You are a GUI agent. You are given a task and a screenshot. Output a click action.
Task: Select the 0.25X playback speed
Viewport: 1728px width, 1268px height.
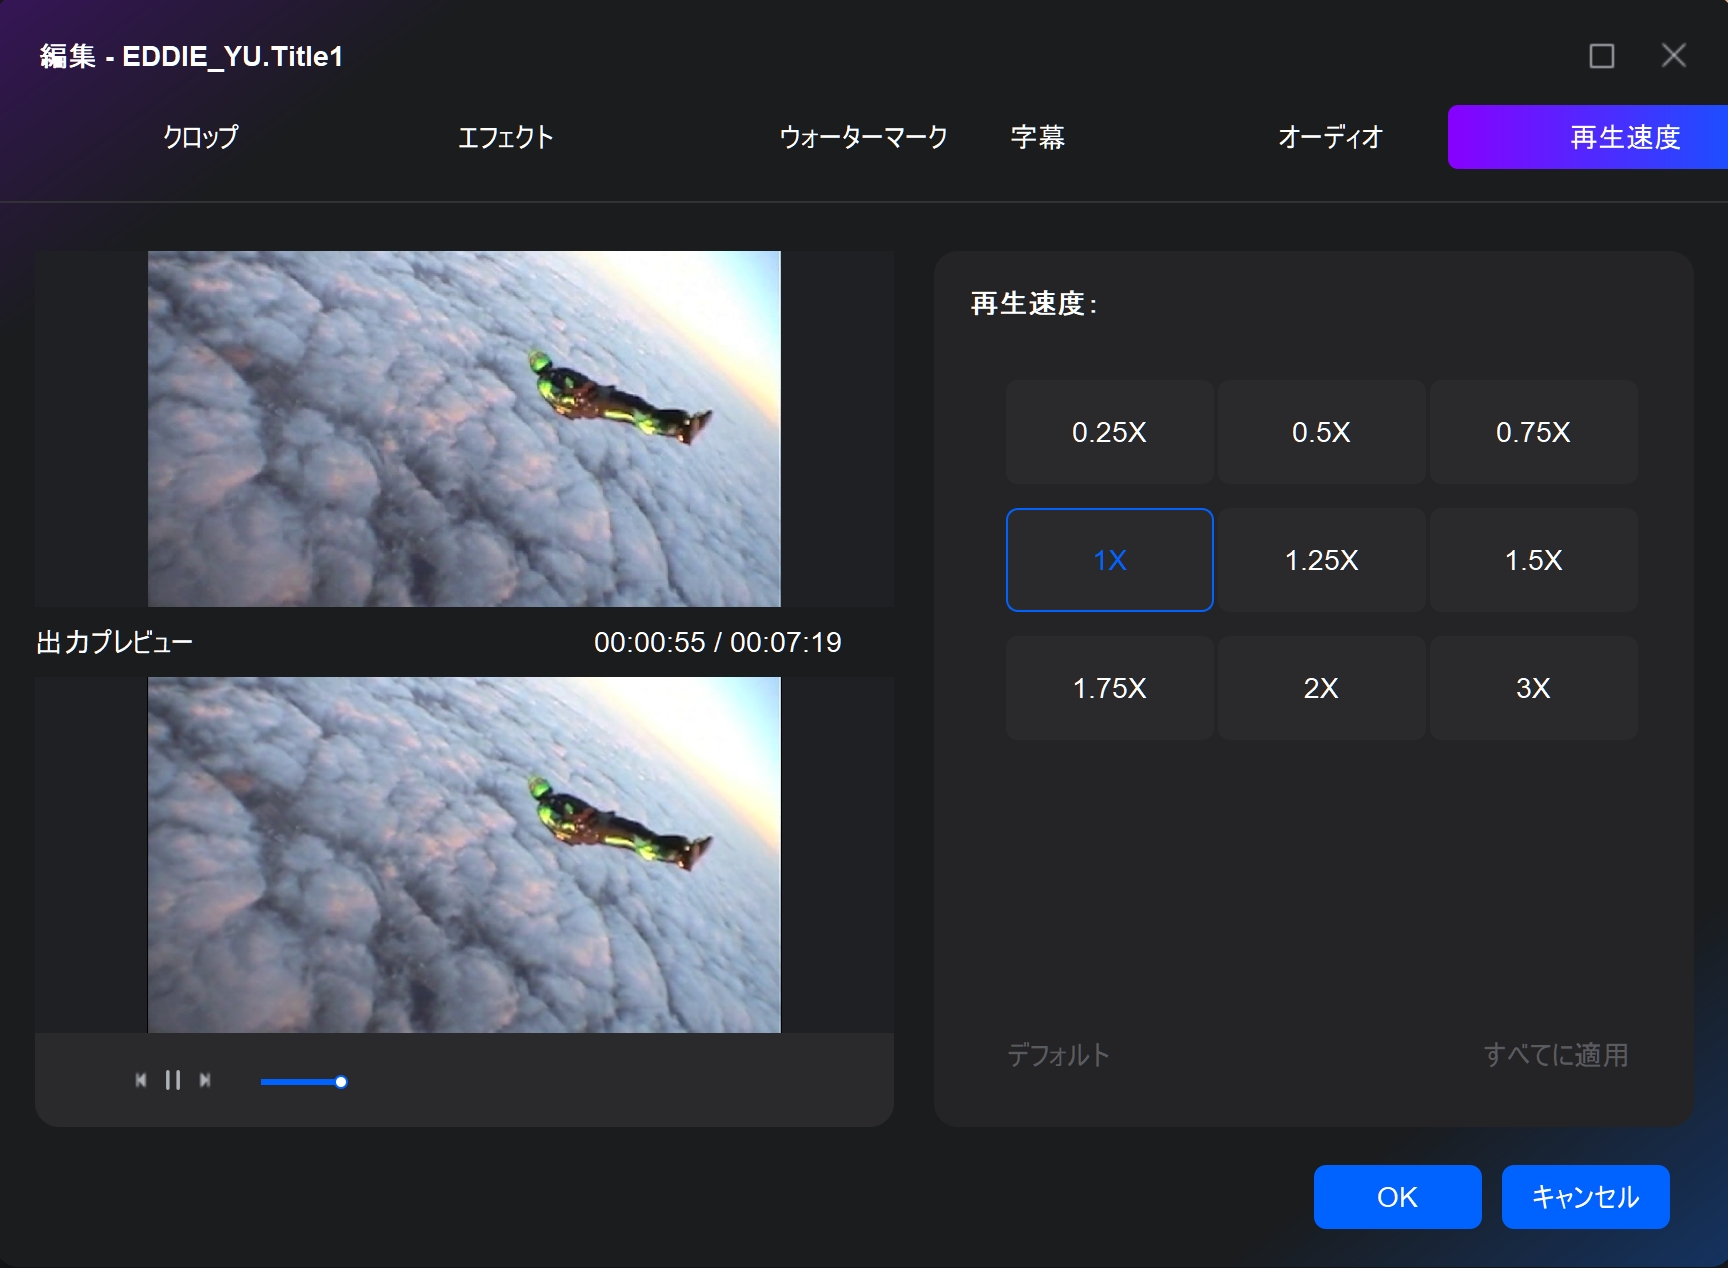click(x=1109, y=432)
